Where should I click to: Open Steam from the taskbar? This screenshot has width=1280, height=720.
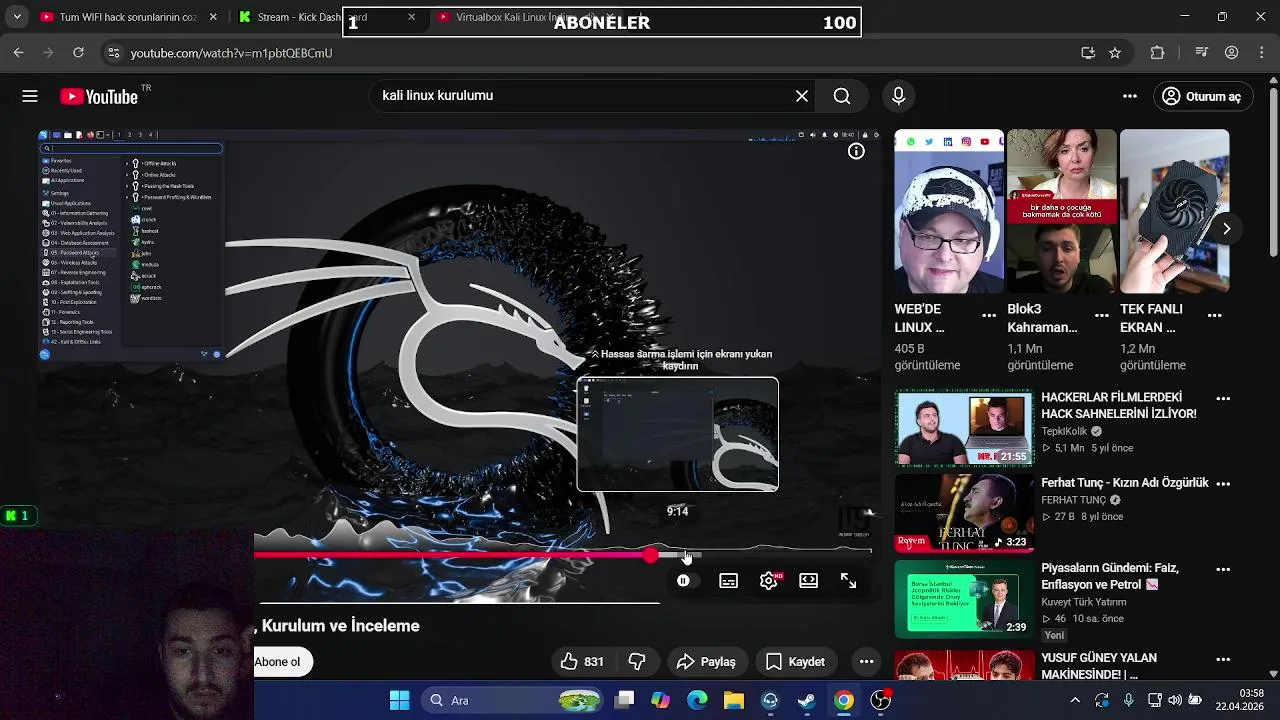point(806,700)
